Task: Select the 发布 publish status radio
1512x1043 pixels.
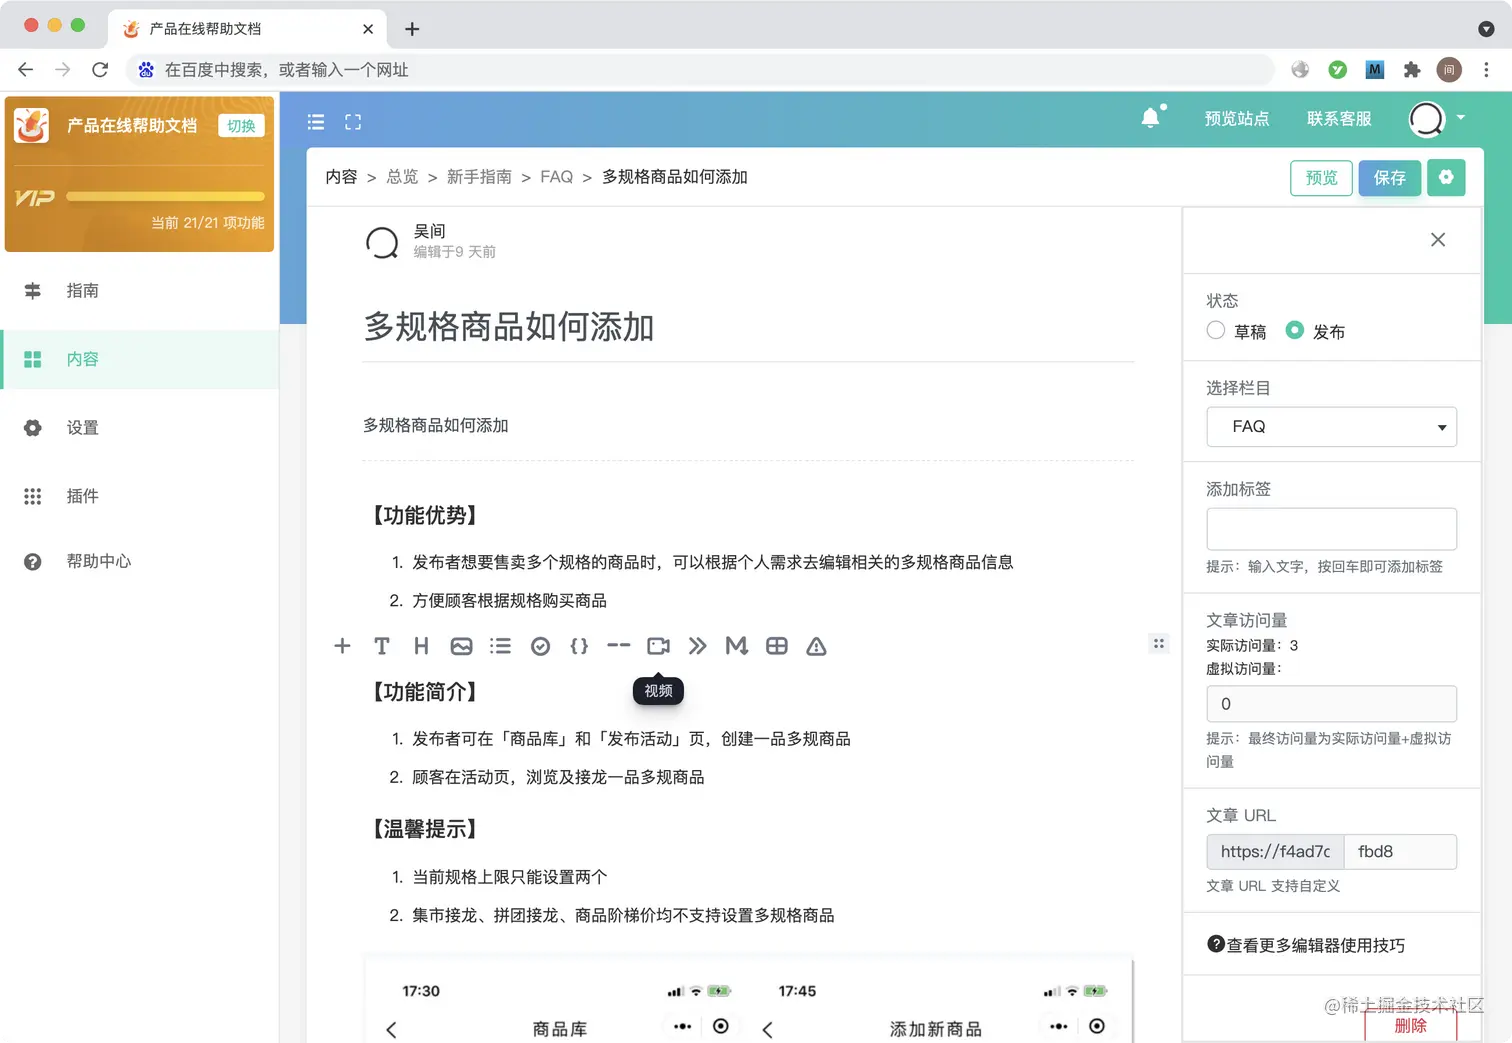Action: pyautogui.click(x=1295, y=330)
